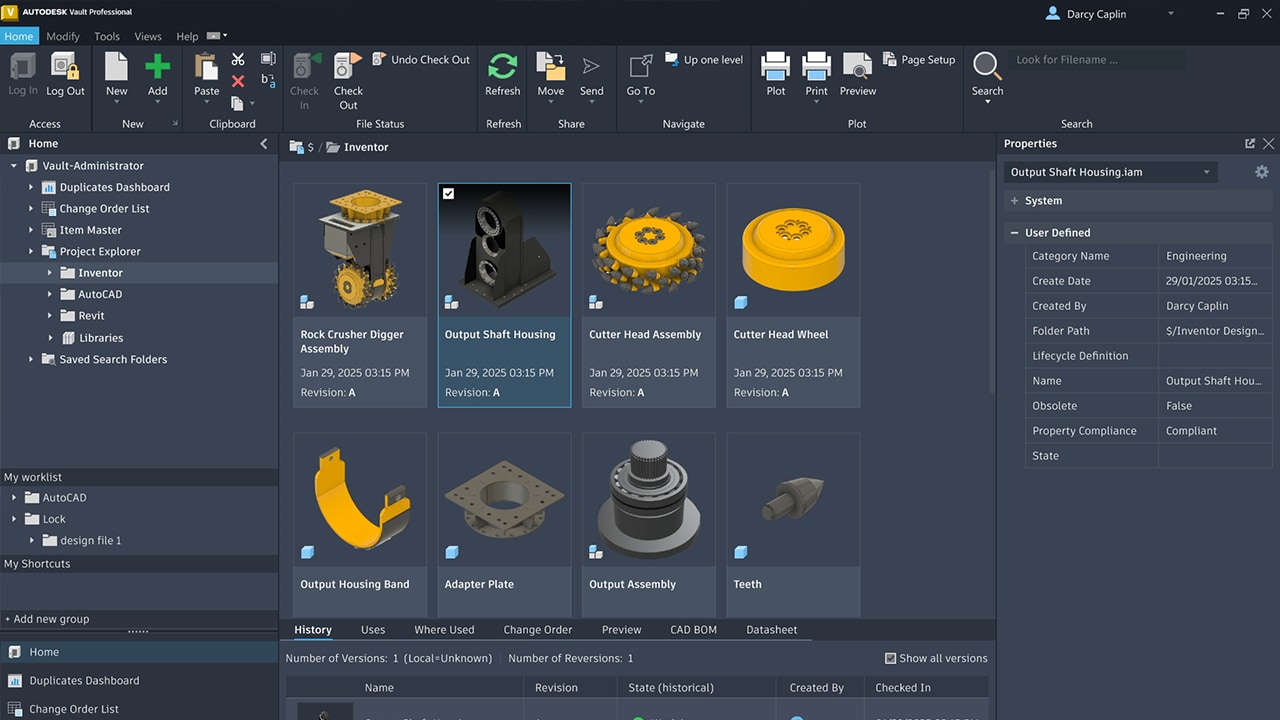Expand the Item Master tree node

point(31,230)
